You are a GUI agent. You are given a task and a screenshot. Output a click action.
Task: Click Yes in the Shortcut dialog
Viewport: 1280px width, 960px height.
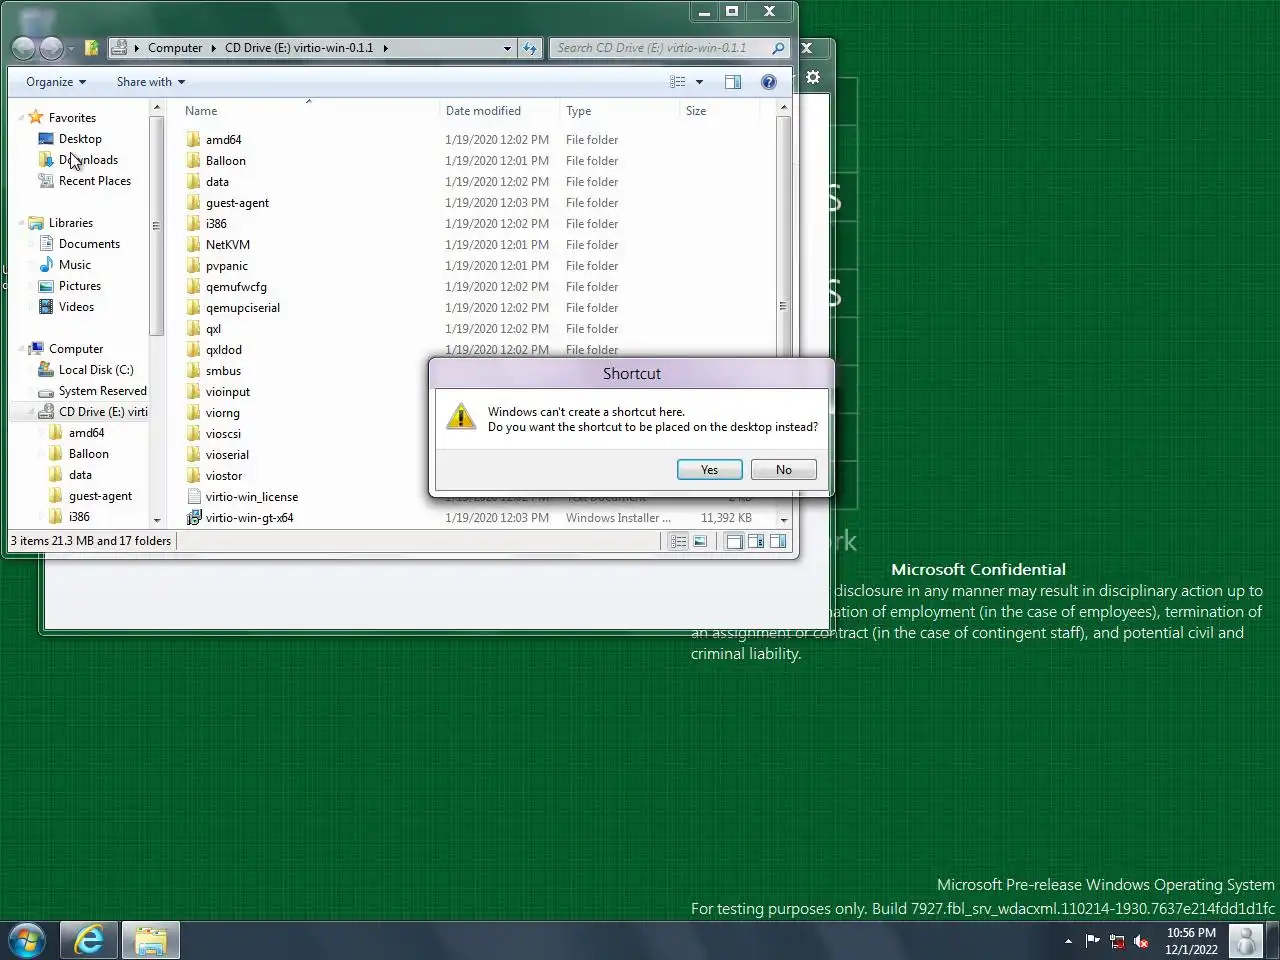(710, 470)
